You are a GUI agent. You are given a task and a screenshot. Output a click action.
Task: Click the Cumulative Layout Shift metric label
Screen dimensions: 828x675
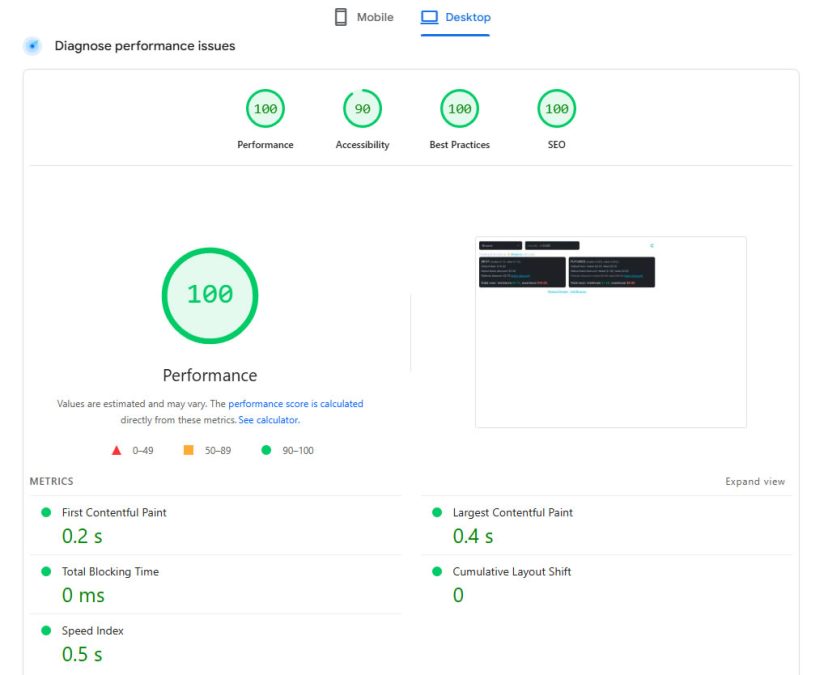pos(512,571)
